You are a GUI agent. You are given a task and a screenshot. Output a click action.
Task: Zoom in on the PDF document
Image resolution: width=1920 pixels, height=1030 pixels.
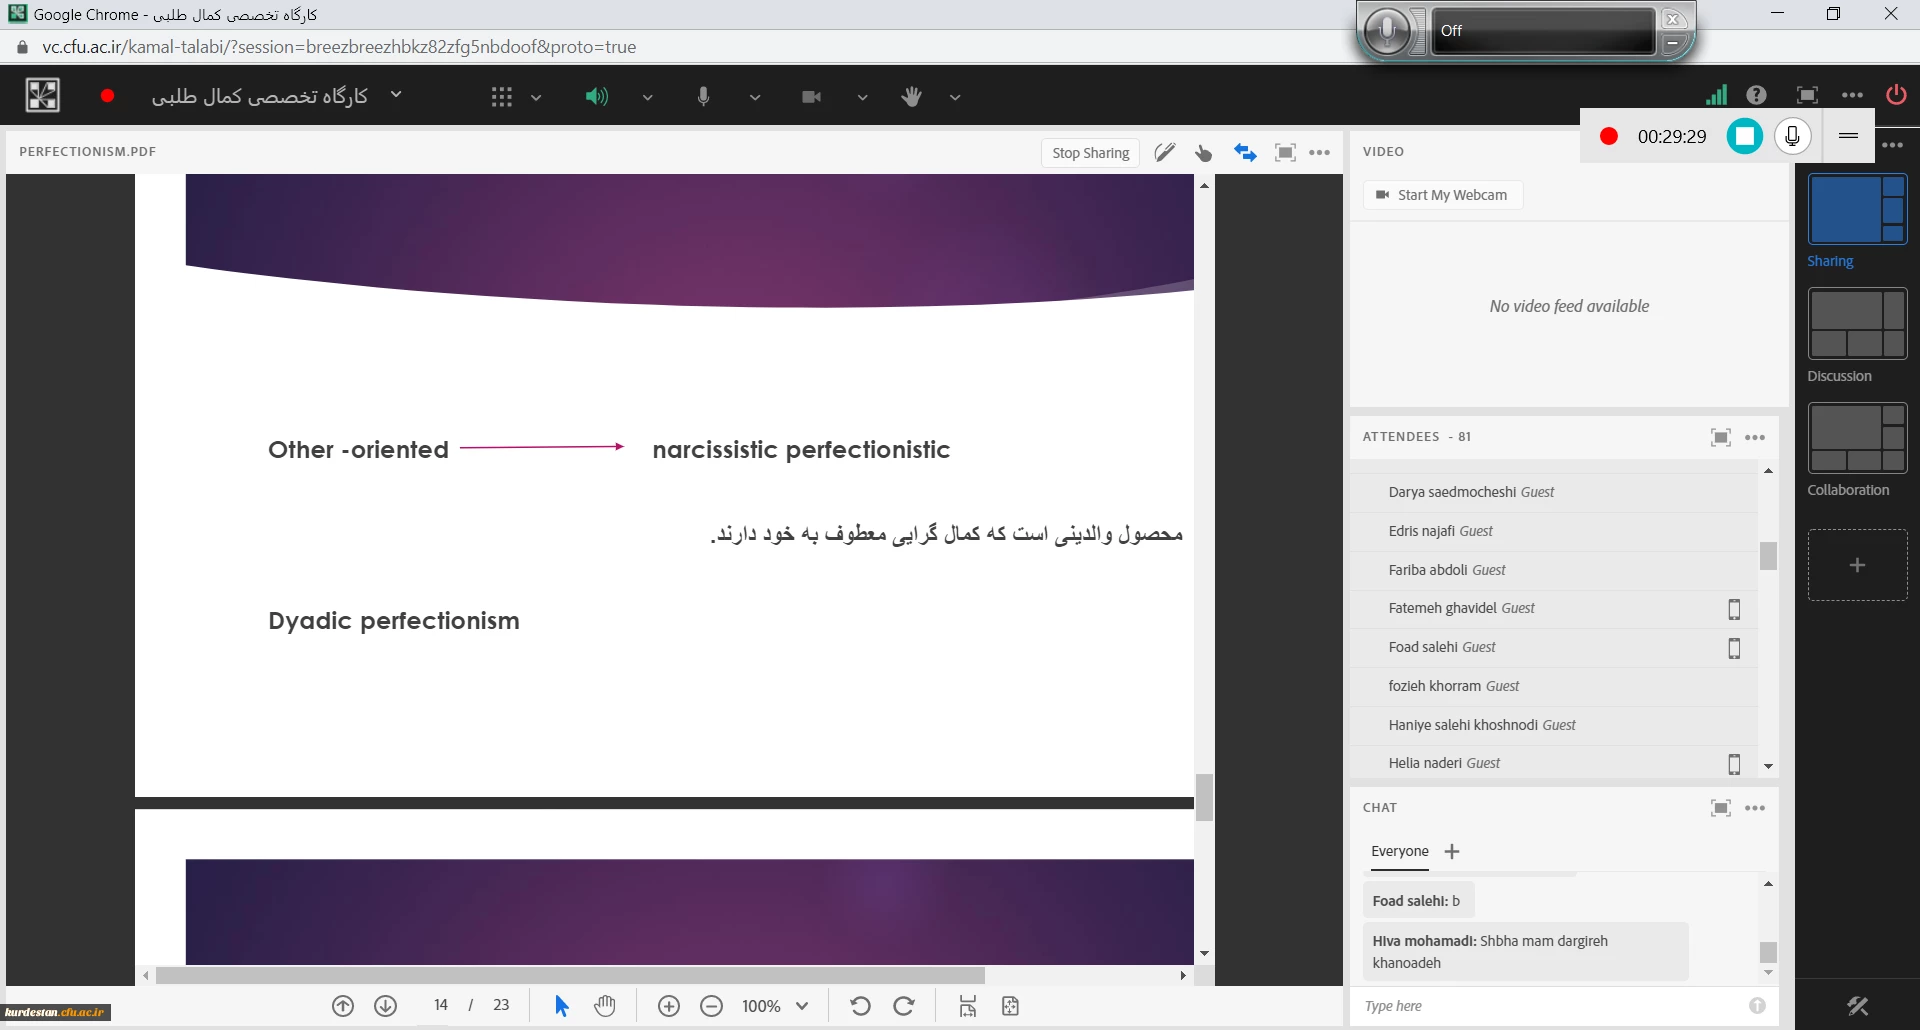[669, 1006]
